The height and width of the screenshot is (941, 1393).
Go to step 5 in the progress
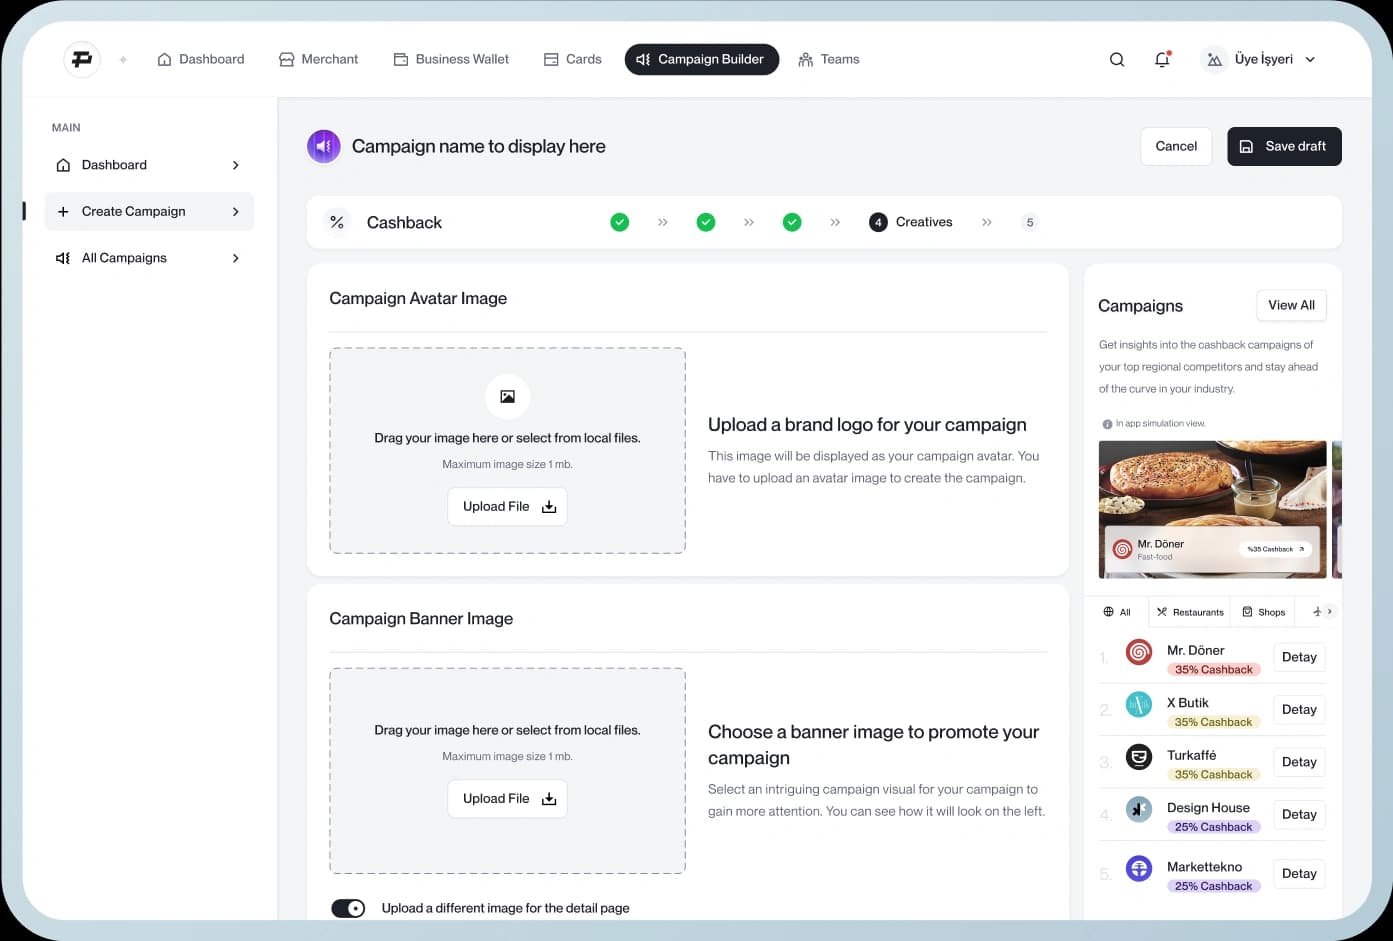(x=1029, y=222)
